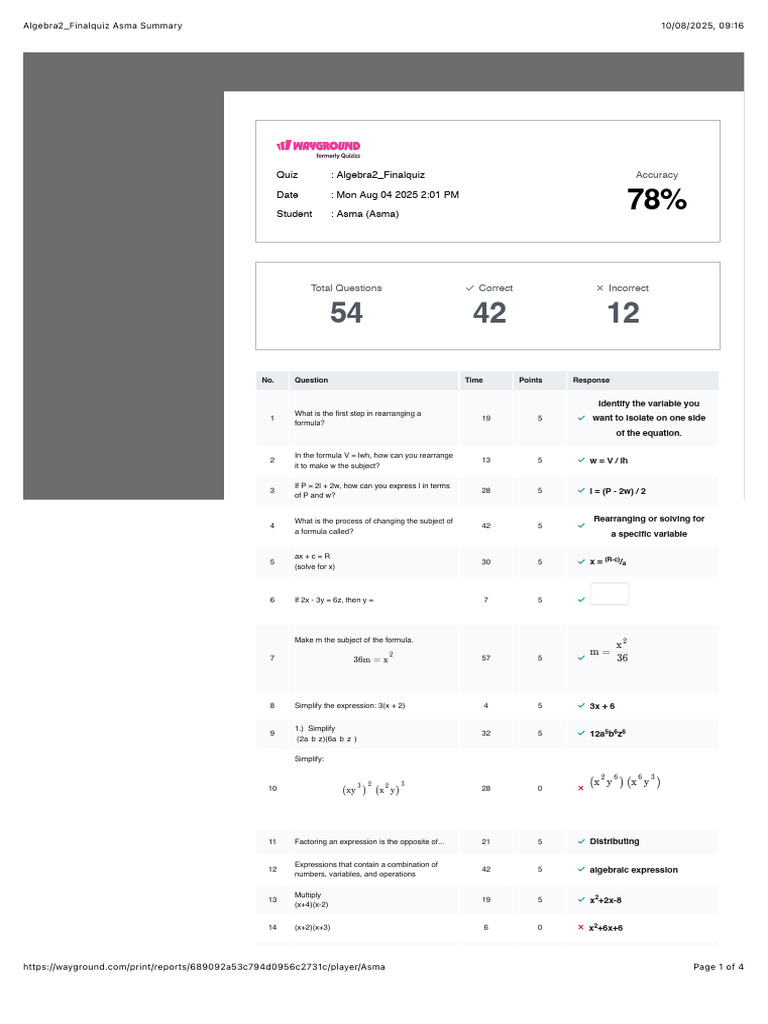Click the Points column header
768x1024 pixels.
point(530,380)
